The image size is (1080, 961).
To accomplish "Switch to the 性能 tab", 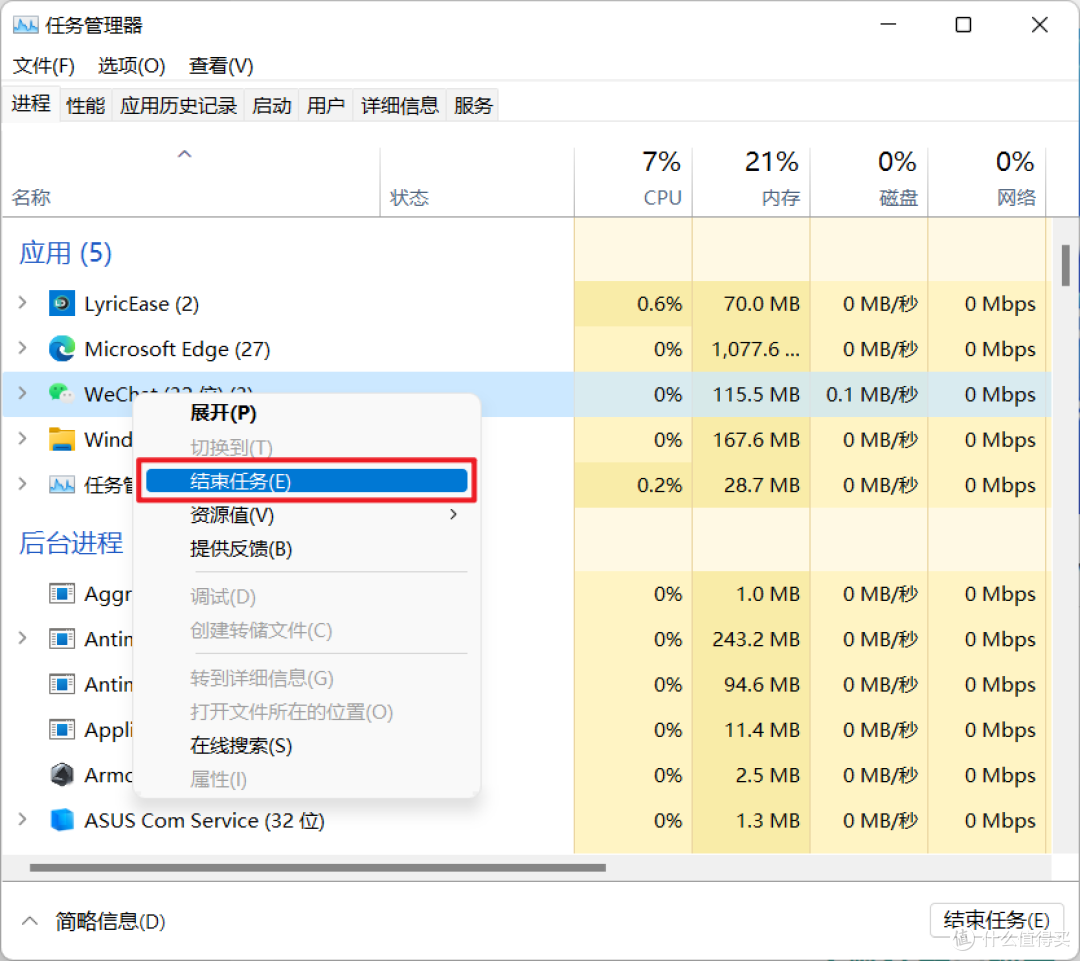I will point(85,105).
